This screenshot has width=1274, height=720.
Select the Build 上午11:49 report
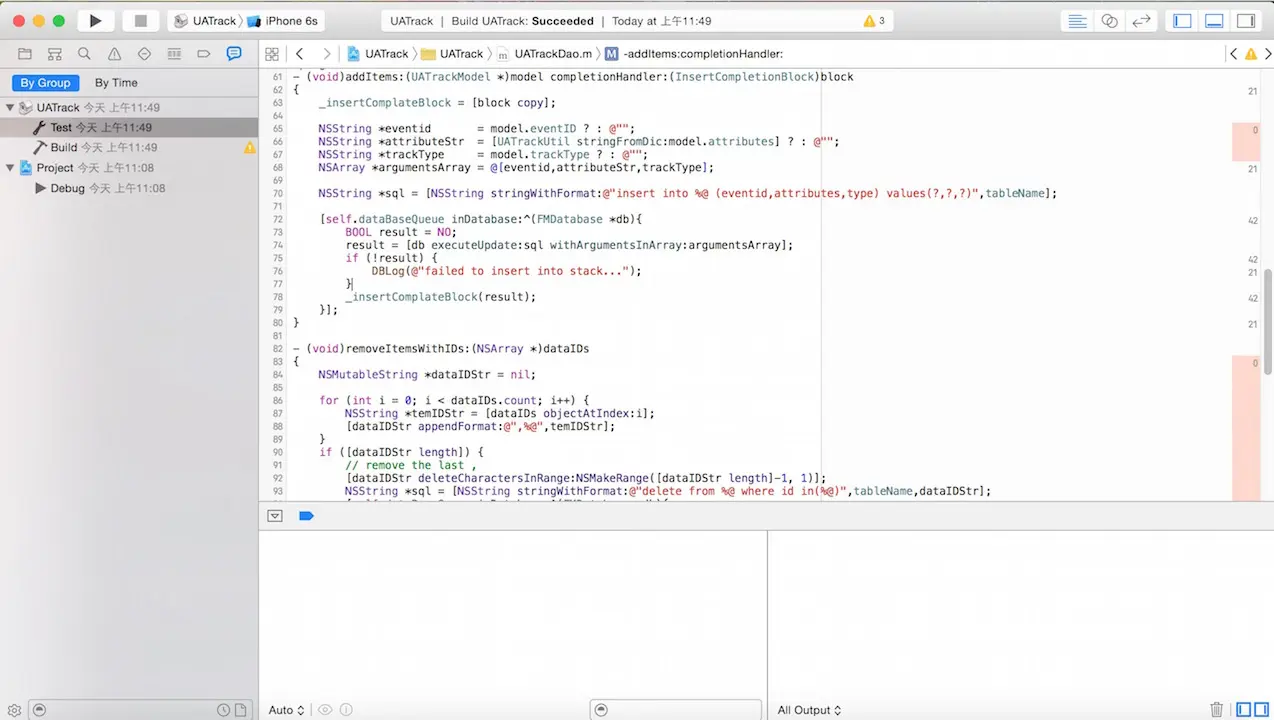click(129, 147)
